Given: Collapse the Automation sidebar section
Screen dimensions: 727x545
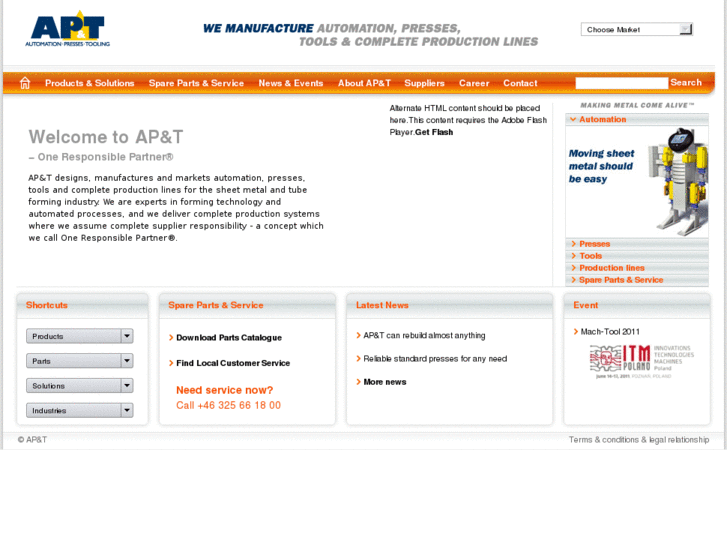Looking at the screenshot, I should coord(637,119).
